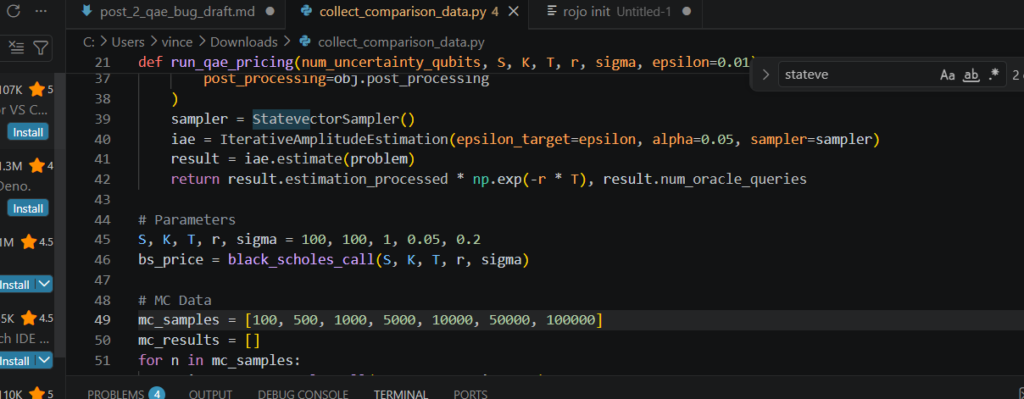Image resolution: width=1024 pixels, height=399 pixels.
Task: Click the file icon on rojo init tab
Action: click(552, 11)
